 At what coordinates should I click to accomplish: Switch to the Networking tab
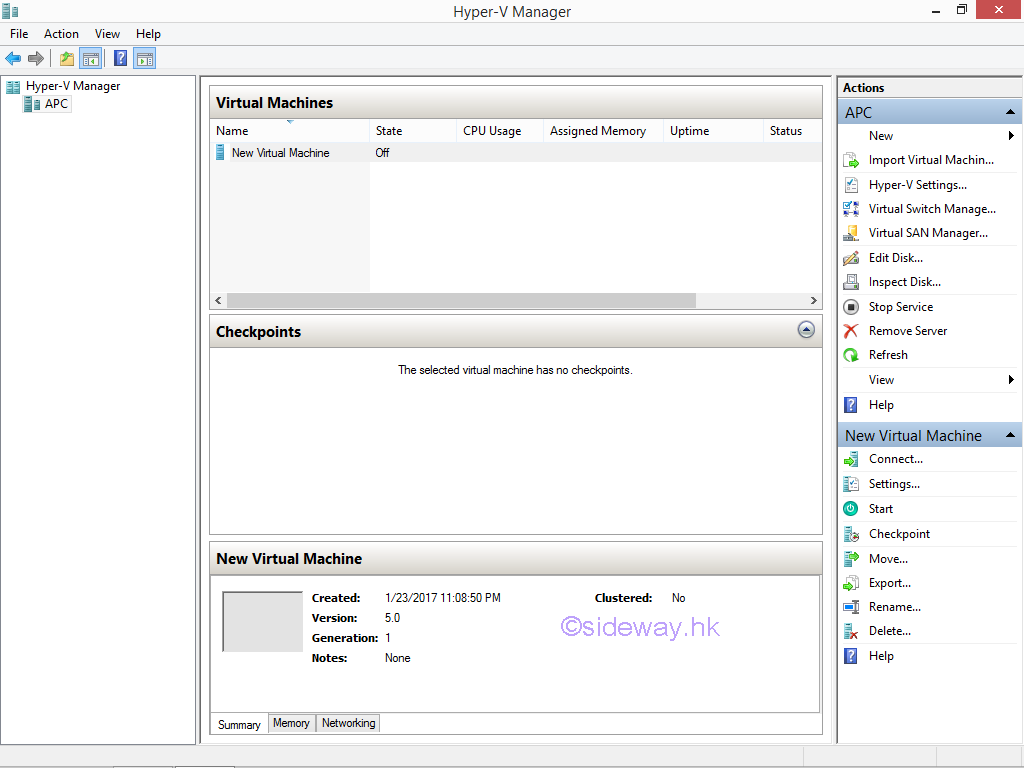tap(348, 723)
